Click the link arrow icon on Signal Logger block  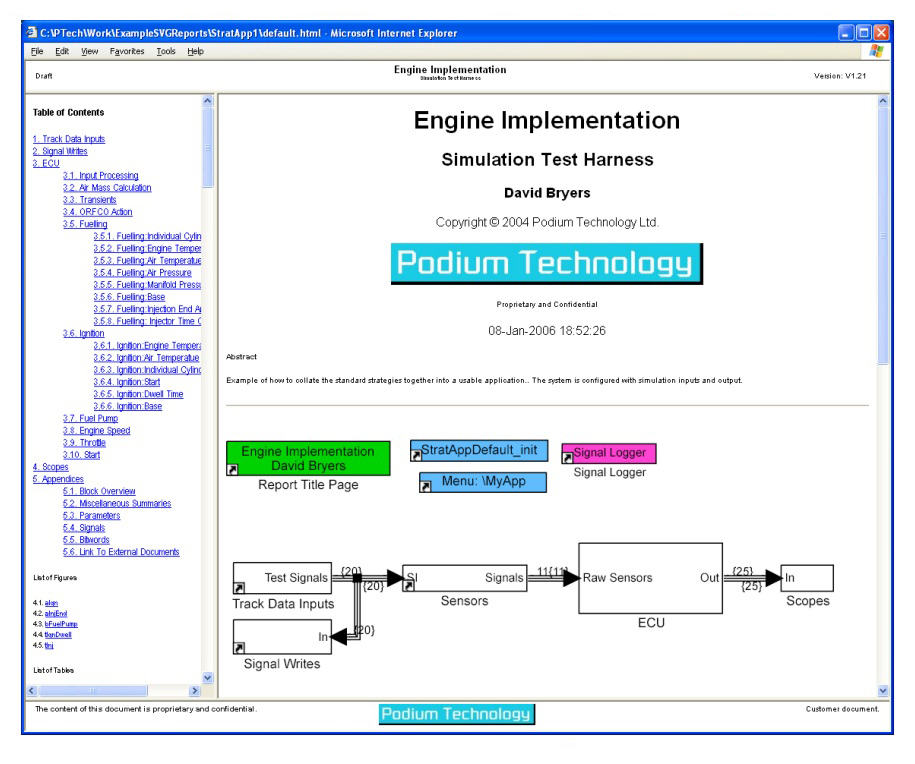click(567, 457)
